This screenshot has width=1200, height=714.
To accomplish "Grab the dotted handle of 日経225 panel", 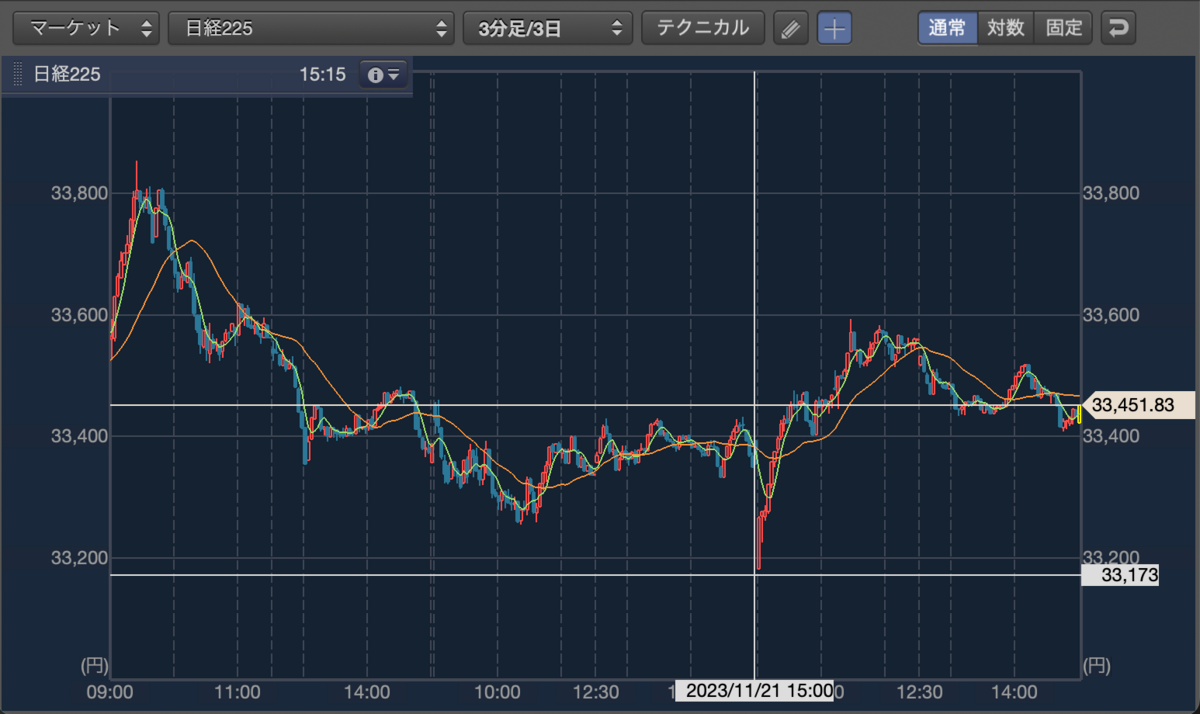I will 16,75.
